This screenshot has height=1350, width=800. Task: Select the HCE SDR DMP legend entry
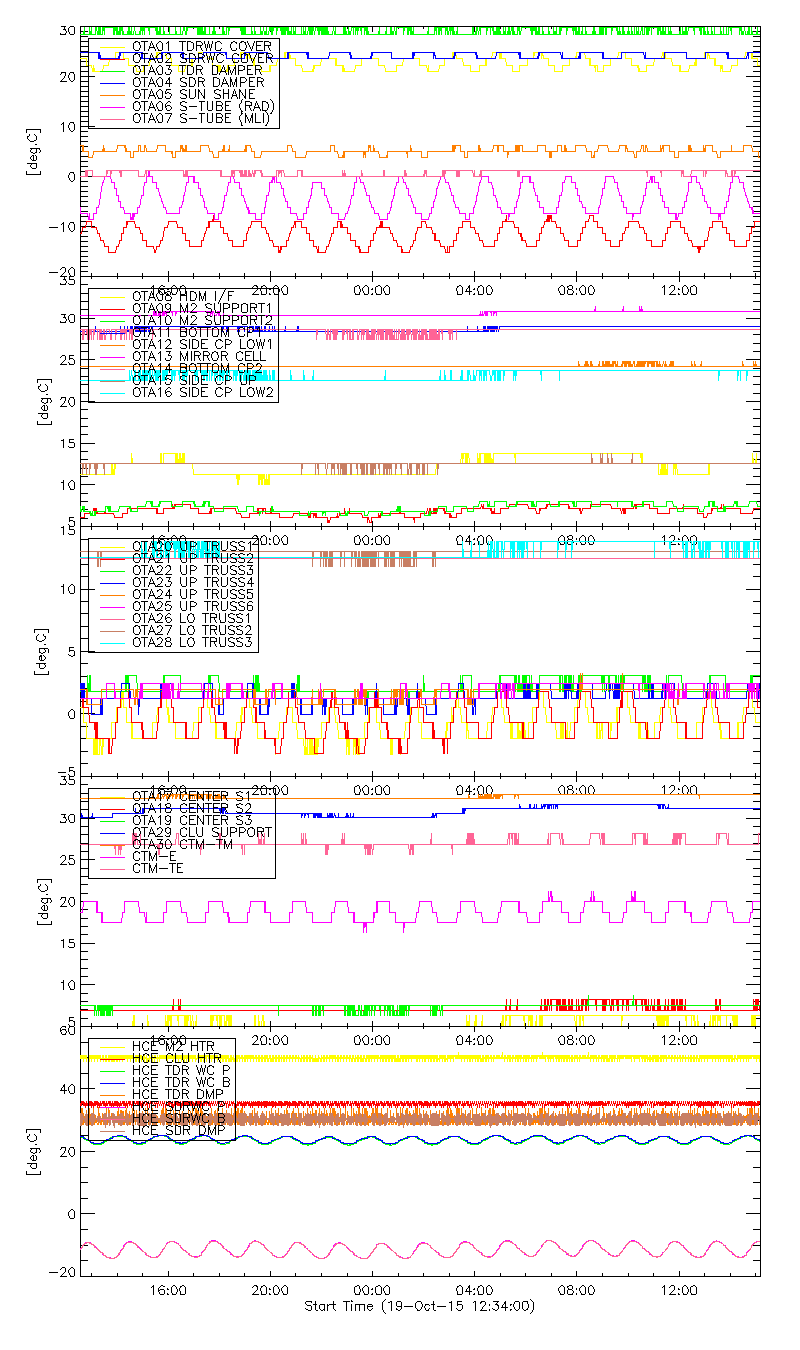[178, 1130]
